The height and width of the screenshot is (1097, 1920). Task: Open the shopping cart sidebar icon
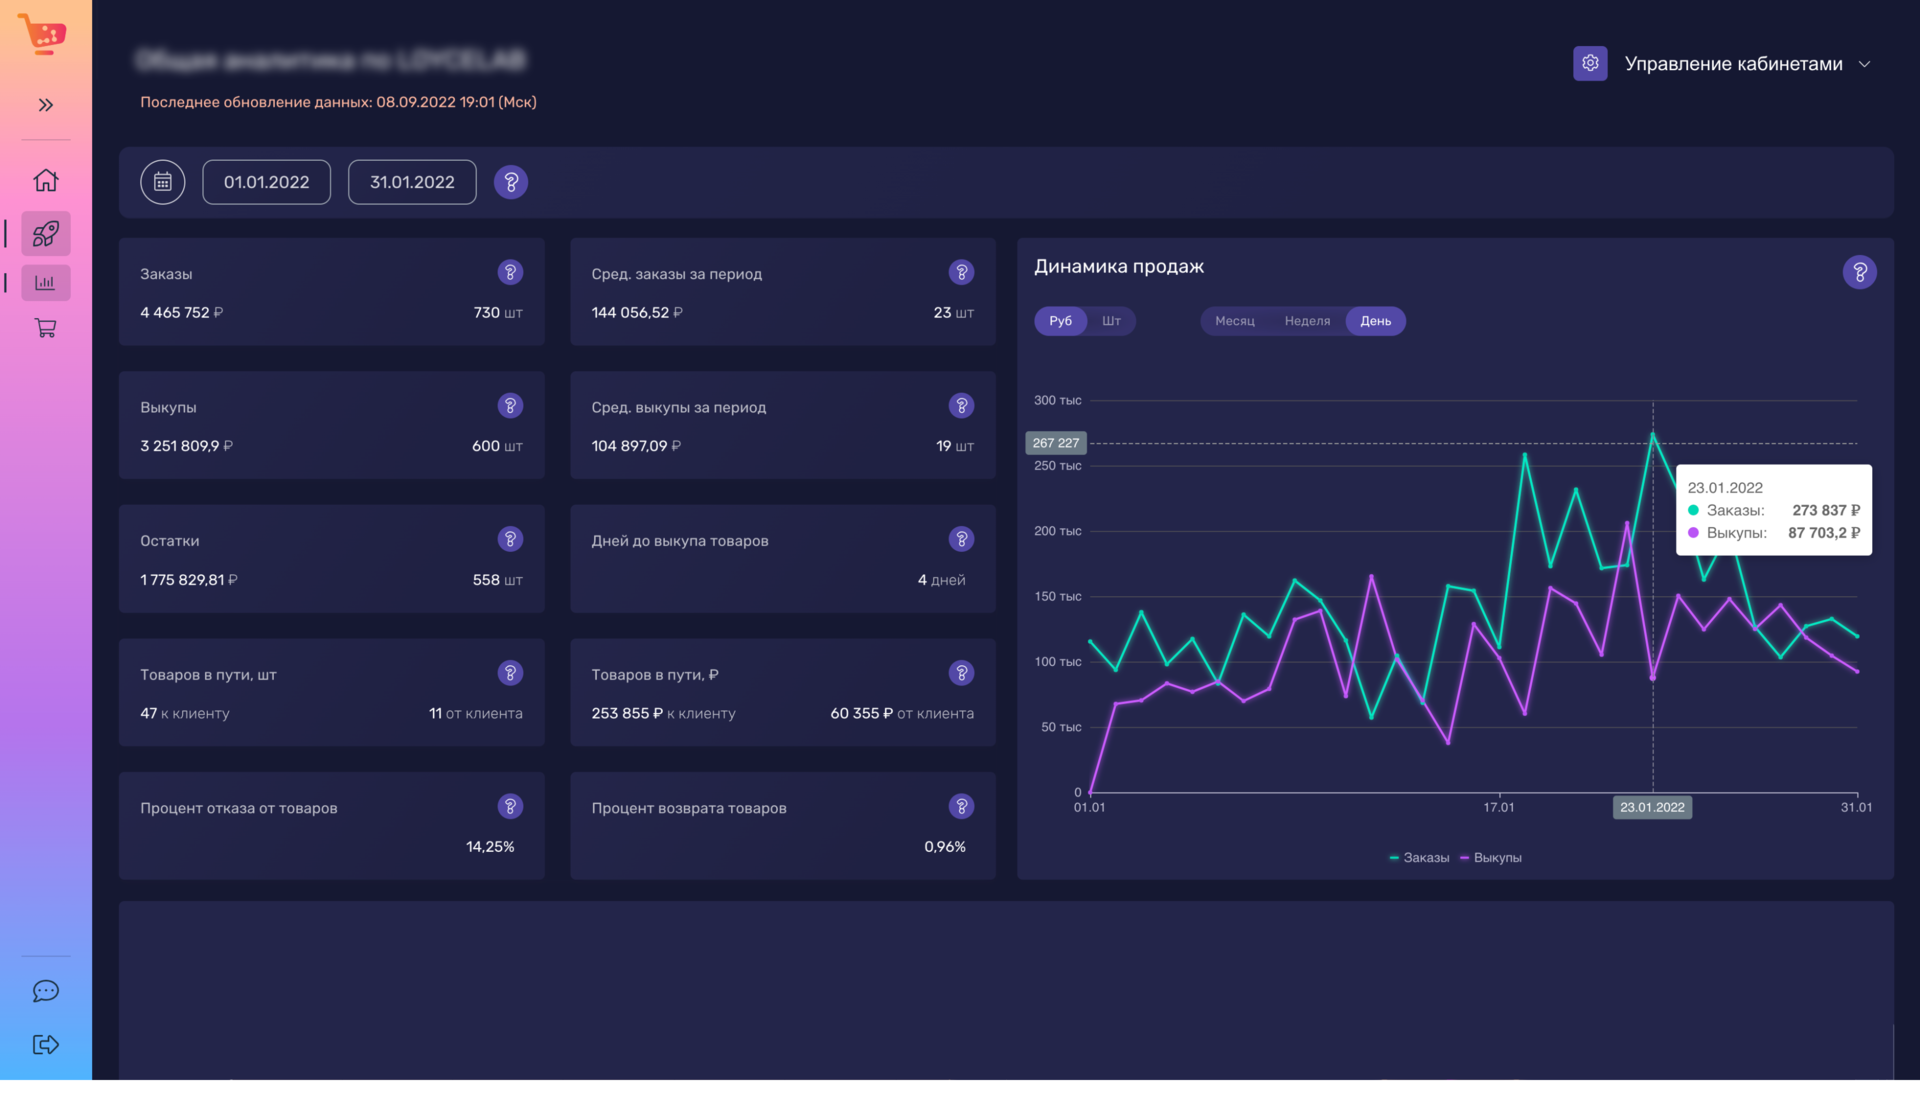pos(46,328)
